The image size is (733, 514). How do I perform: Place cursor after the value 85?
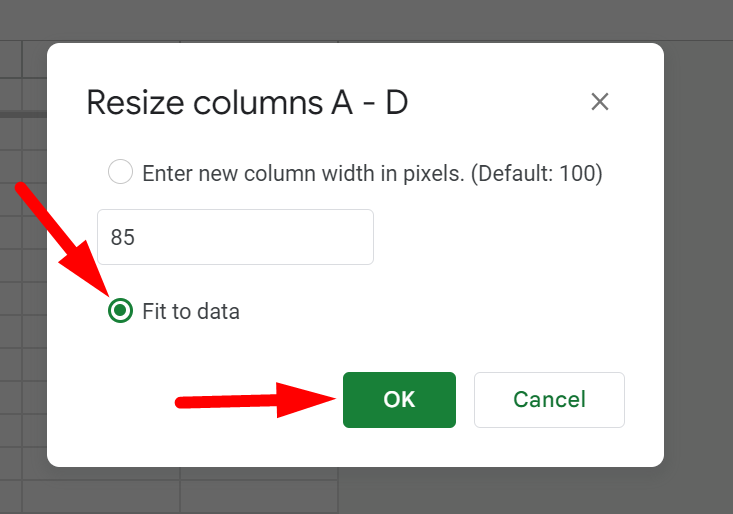coord(140,237)
